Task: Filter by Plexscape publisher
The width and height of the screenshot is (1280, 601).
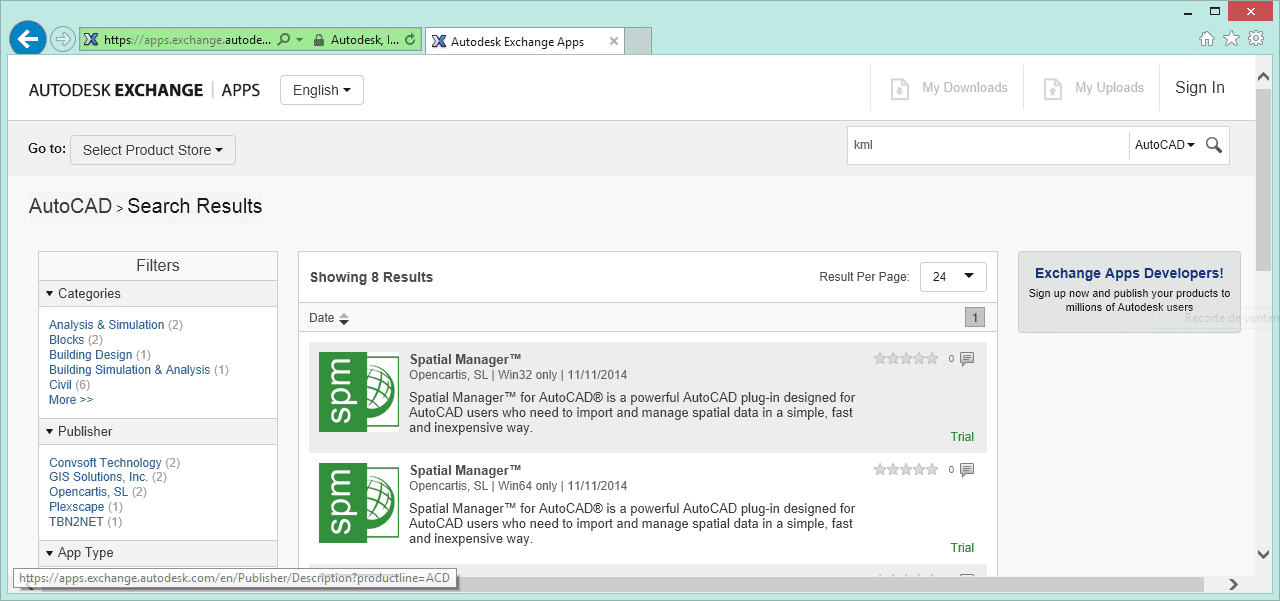Action: (x=77, y=507)
